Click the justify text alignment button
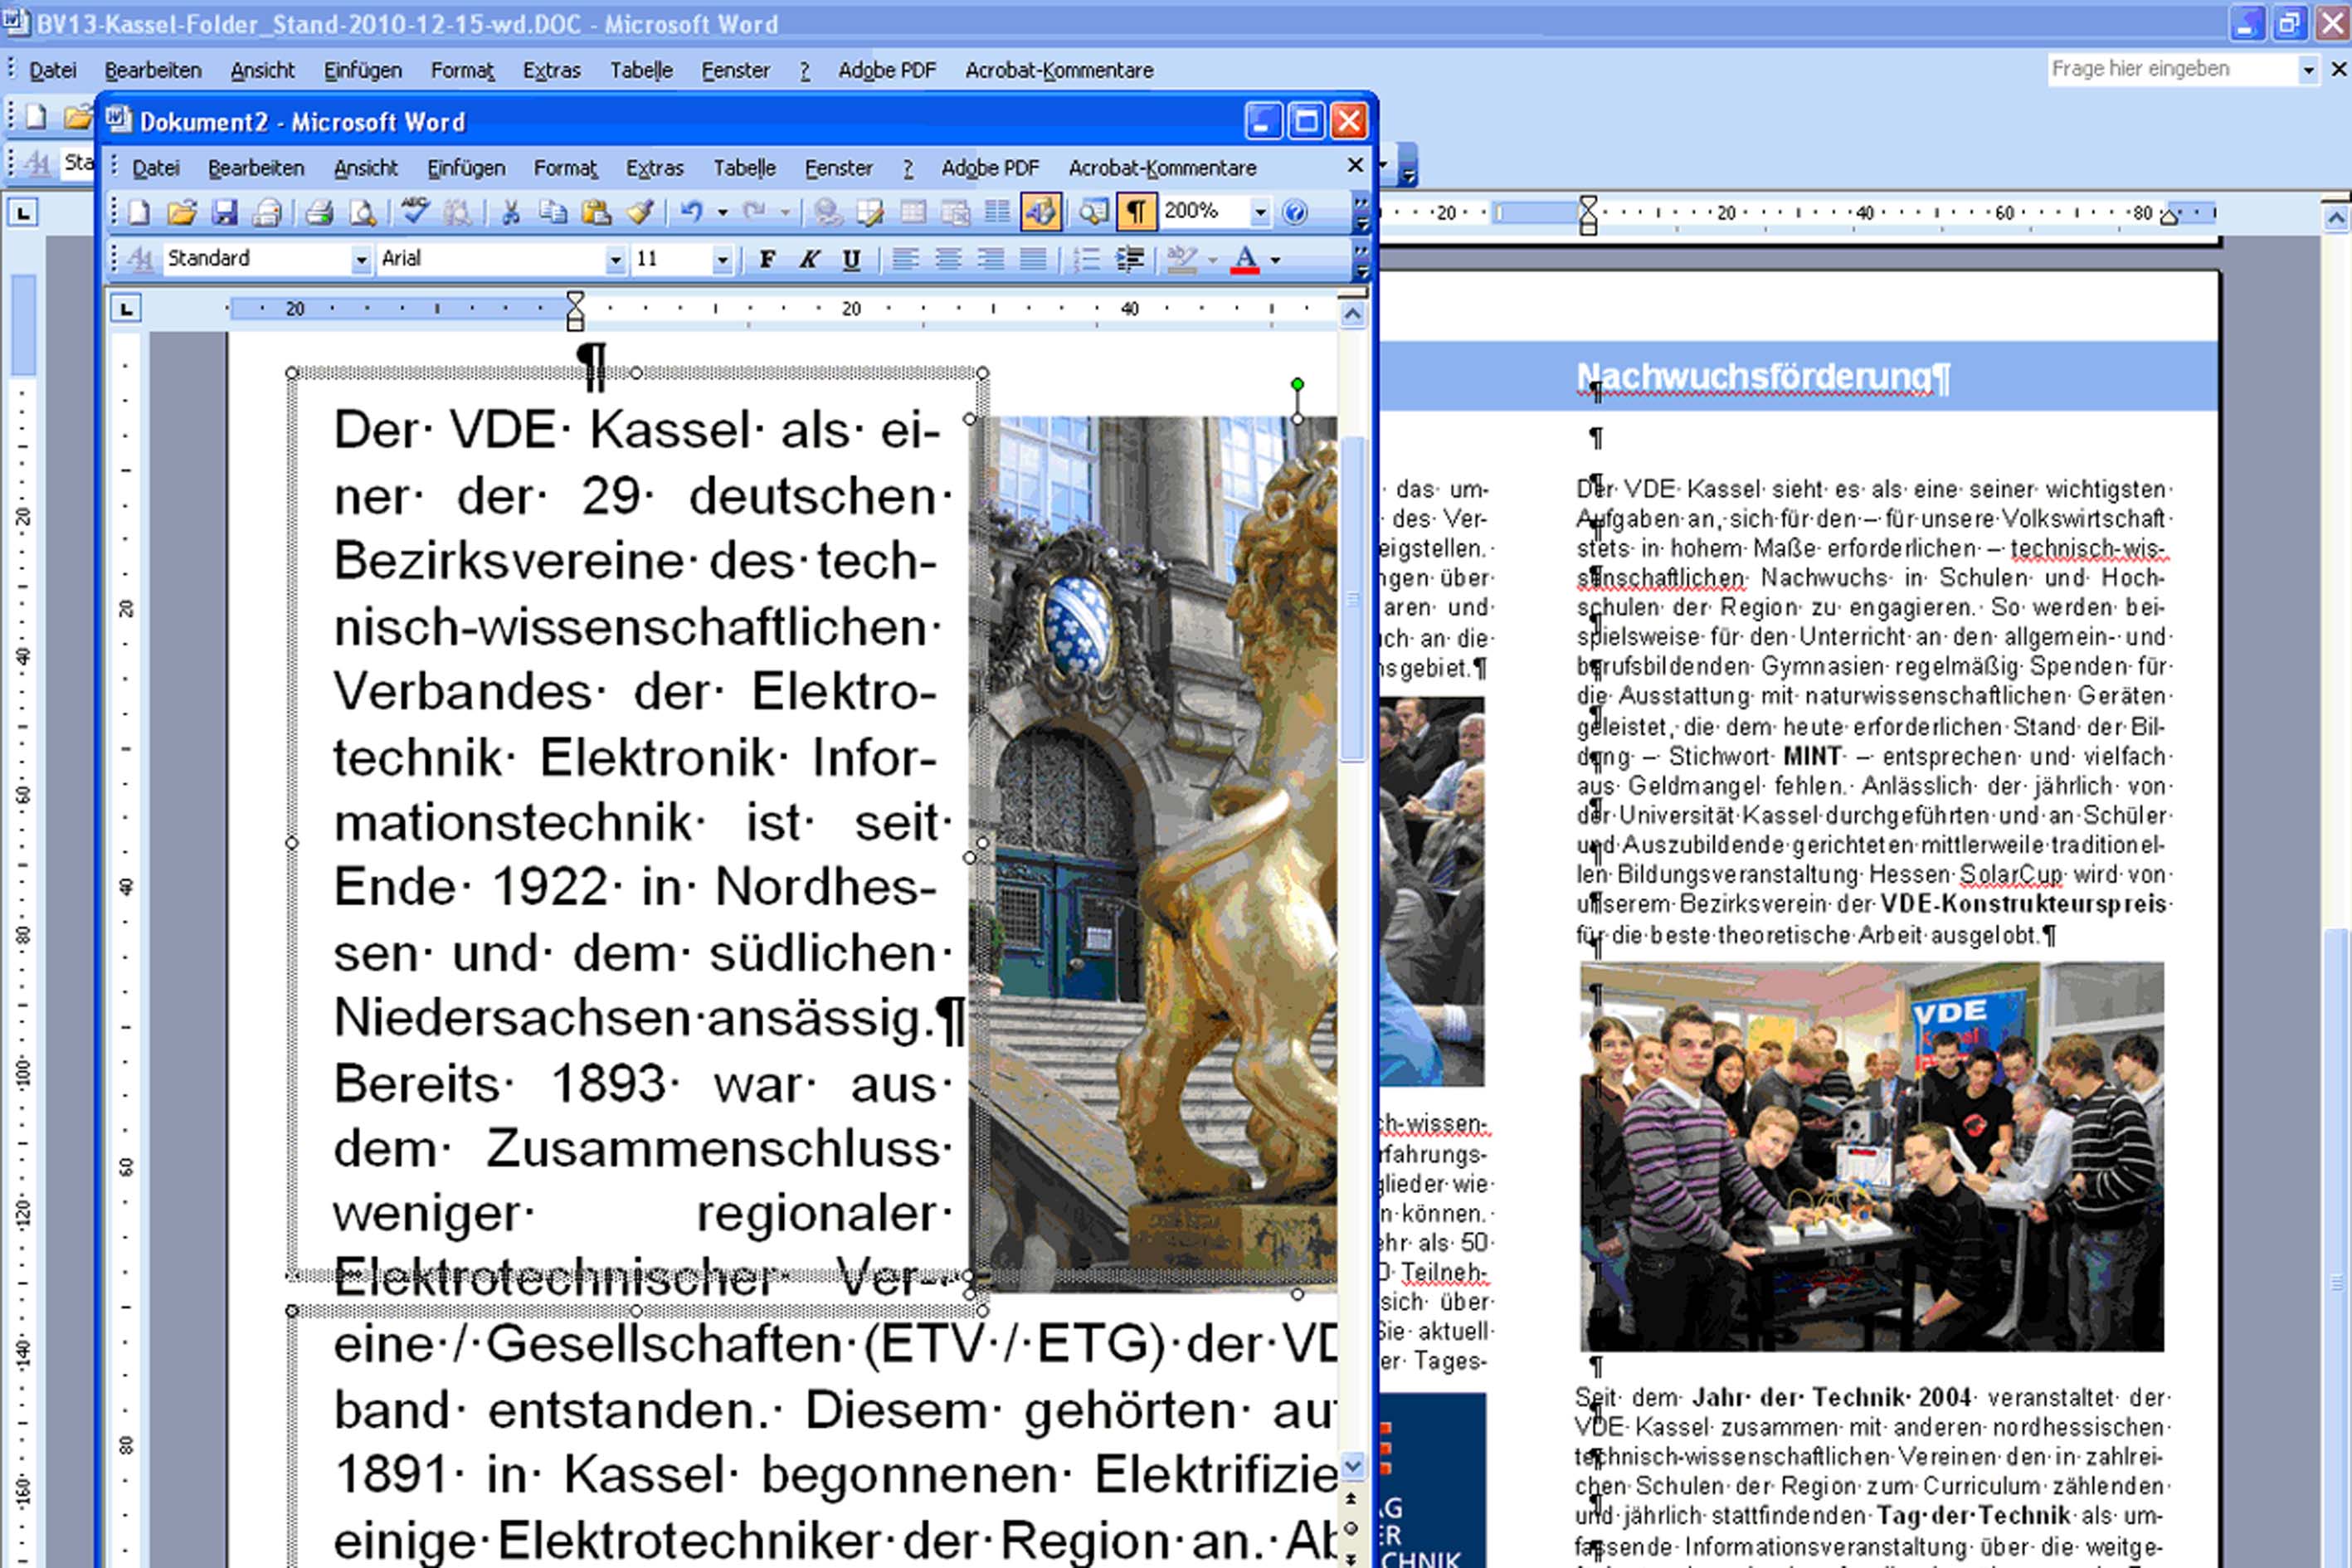Viewport: 2352px width, 1568px height. point(1033,260)
